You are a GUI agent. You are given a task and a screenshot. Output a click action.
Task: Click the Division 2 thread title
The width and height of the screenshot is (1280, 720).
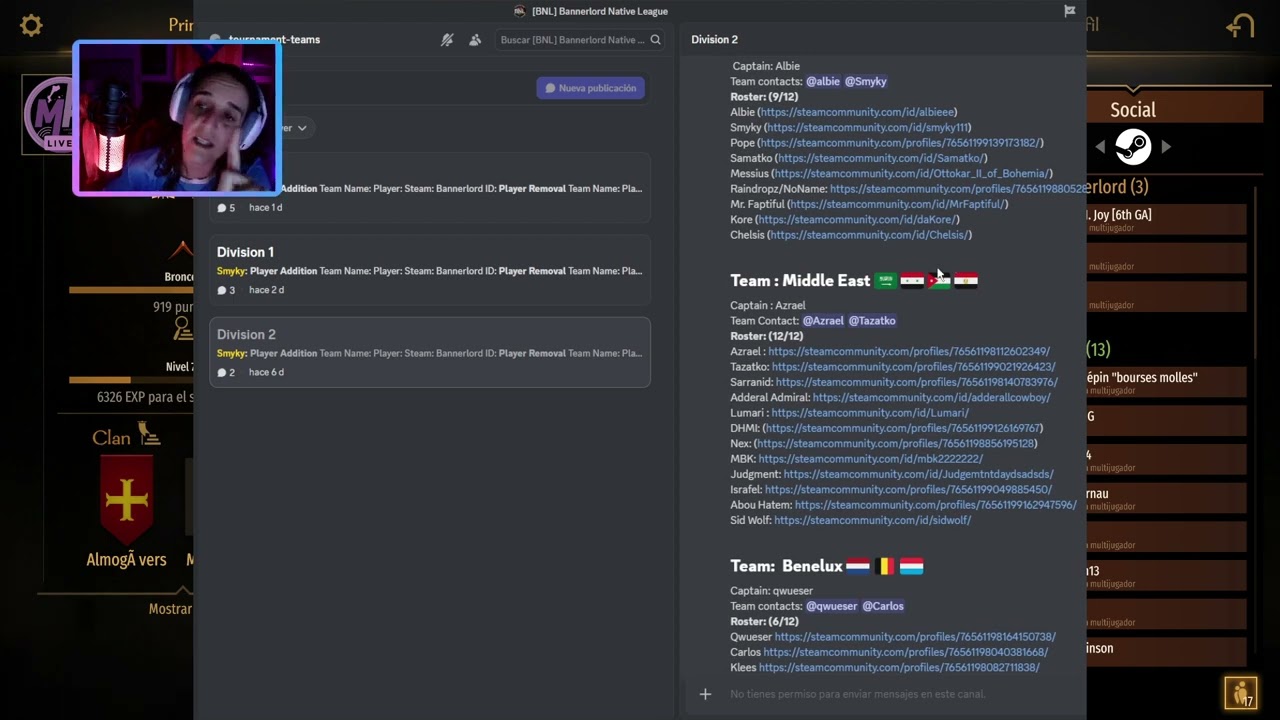click(x=715, y=40)
